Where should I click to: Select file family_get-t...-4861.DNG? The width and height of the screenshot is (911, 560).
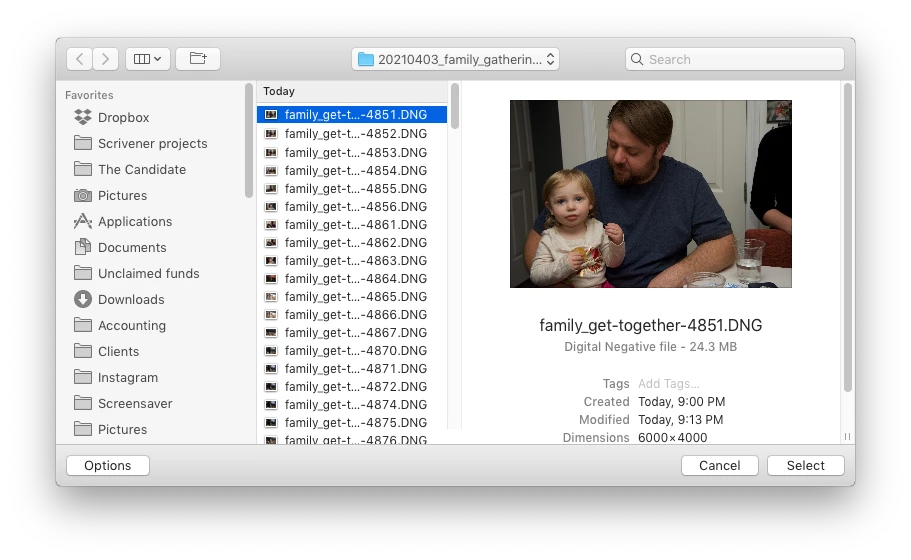tap(352, 225)
